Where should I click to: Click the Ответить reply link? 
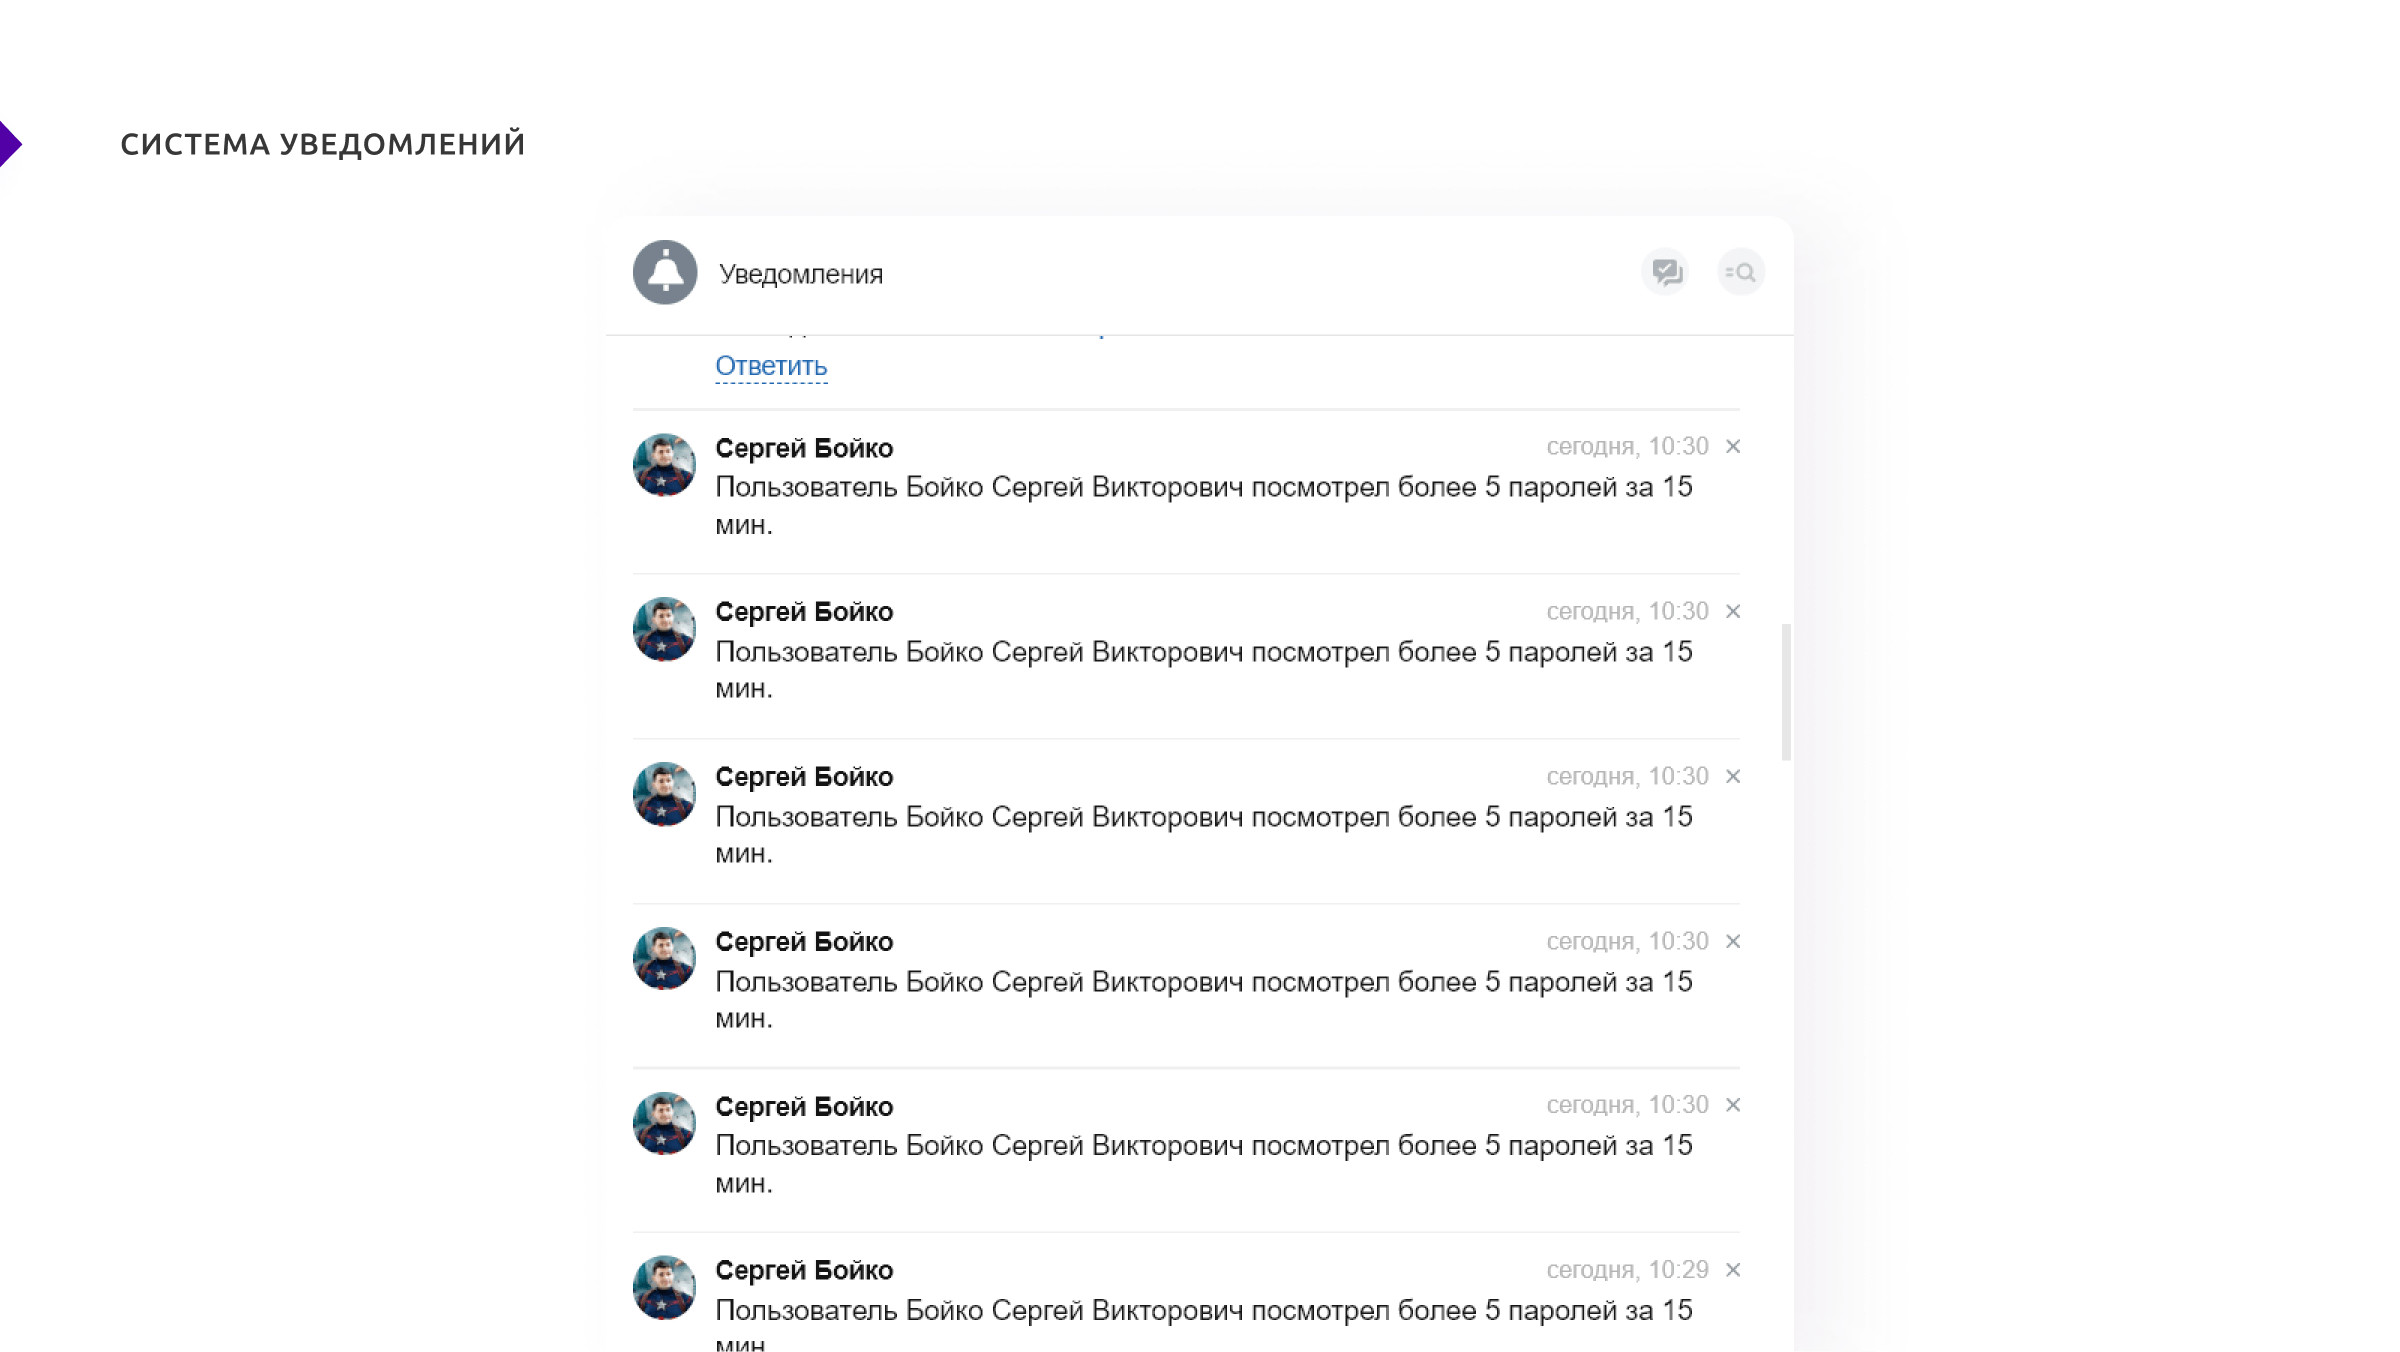tap(771, 366)
